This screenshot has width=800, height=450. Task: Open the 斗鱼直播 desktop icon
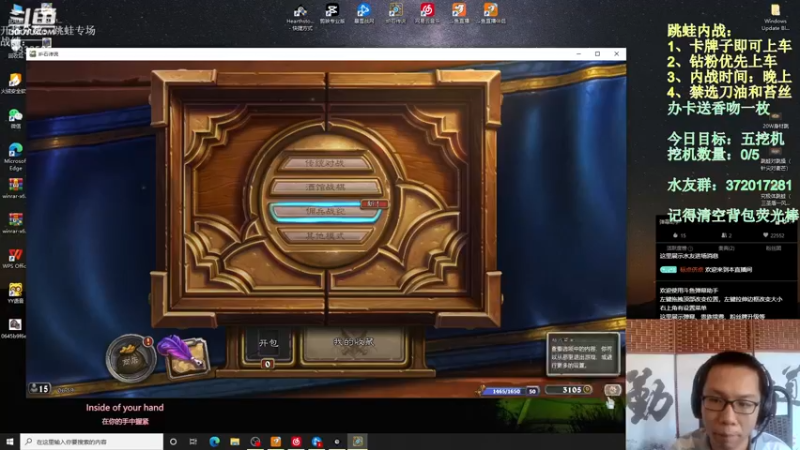pos(459,14)
